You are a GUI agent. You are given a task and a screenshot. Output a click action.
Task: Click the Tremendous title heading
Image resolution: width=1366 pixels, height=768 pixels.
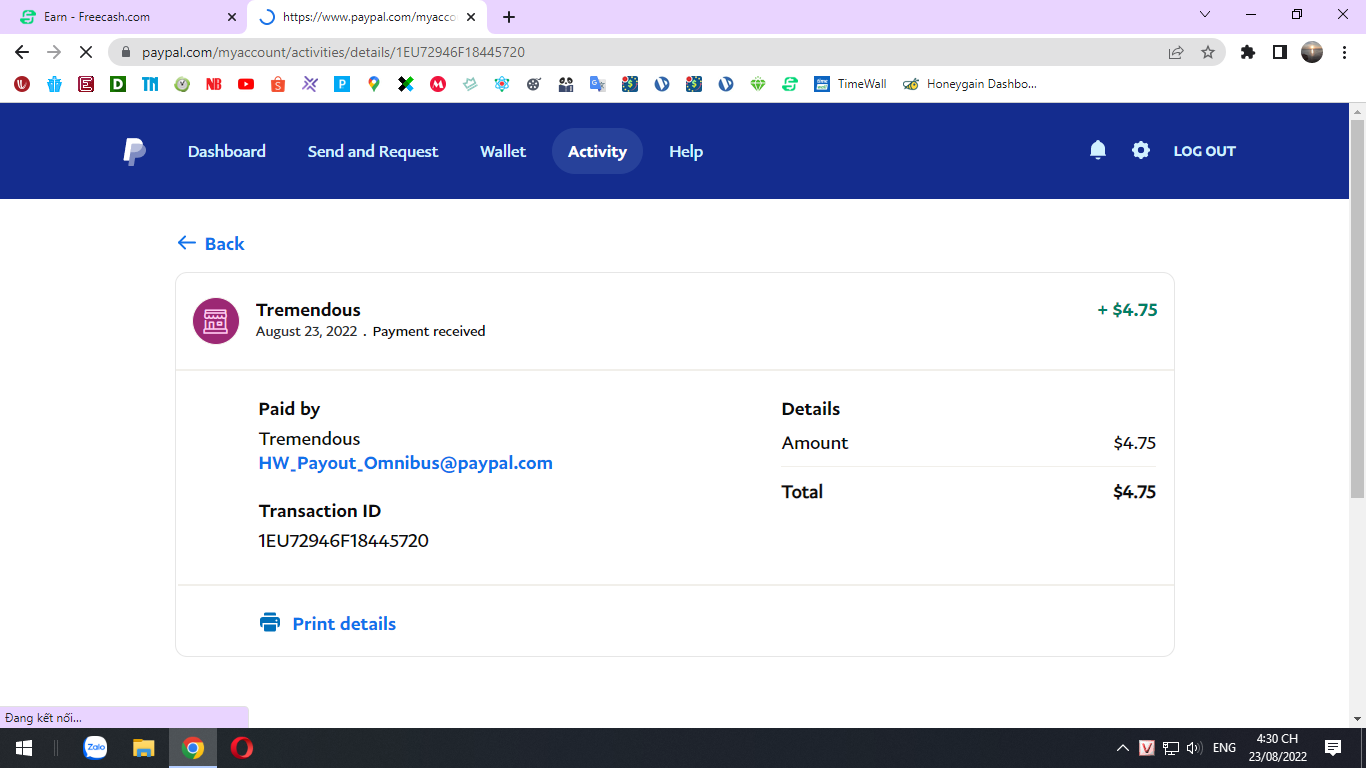[308, 310]
